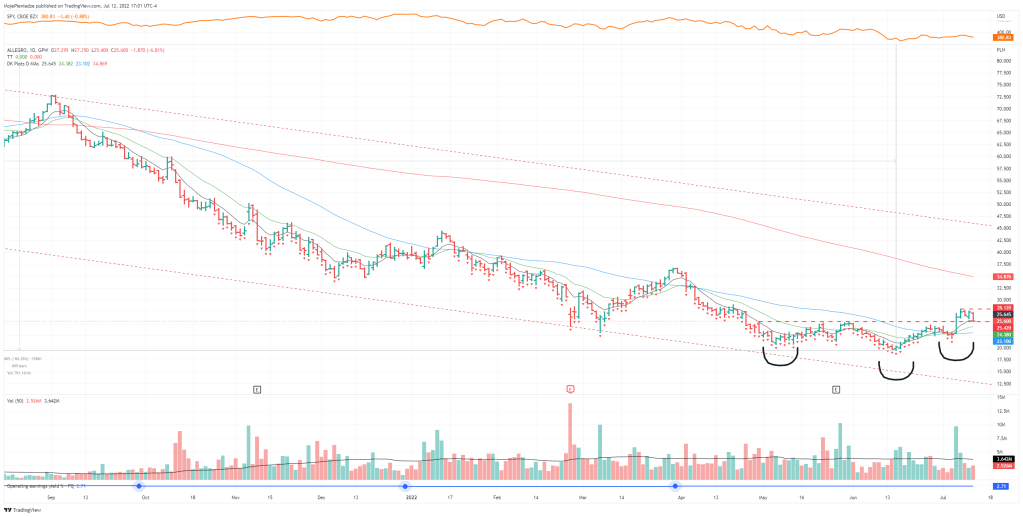This screenshot has height=517, width=1023.
Task: Open the USD currency selector
Action: (1001, 17)
